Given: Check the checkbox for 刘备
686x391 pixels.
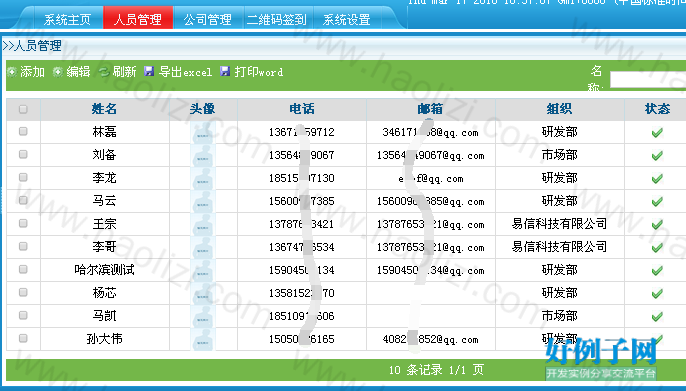Looking at the screenshot, I should click(x=23, y=154).
